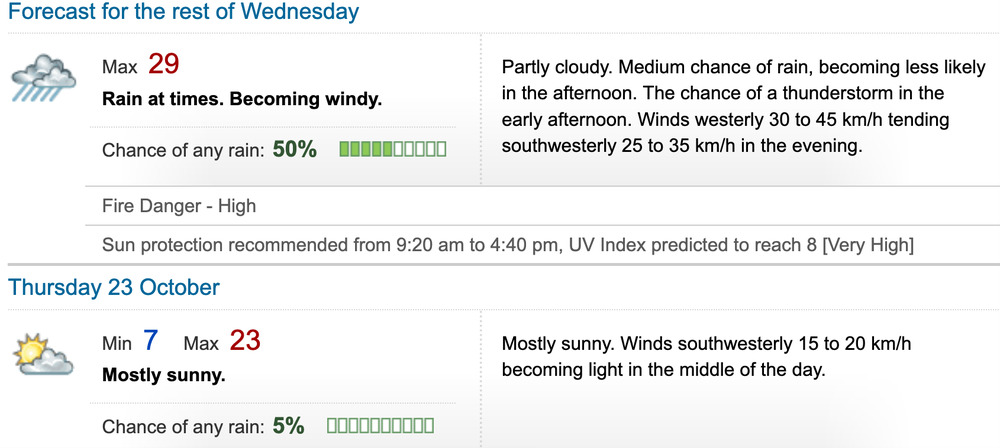Click the 50% chance of rain value
The height and width of the screenshot is (448, 1000).
[295, 150]
